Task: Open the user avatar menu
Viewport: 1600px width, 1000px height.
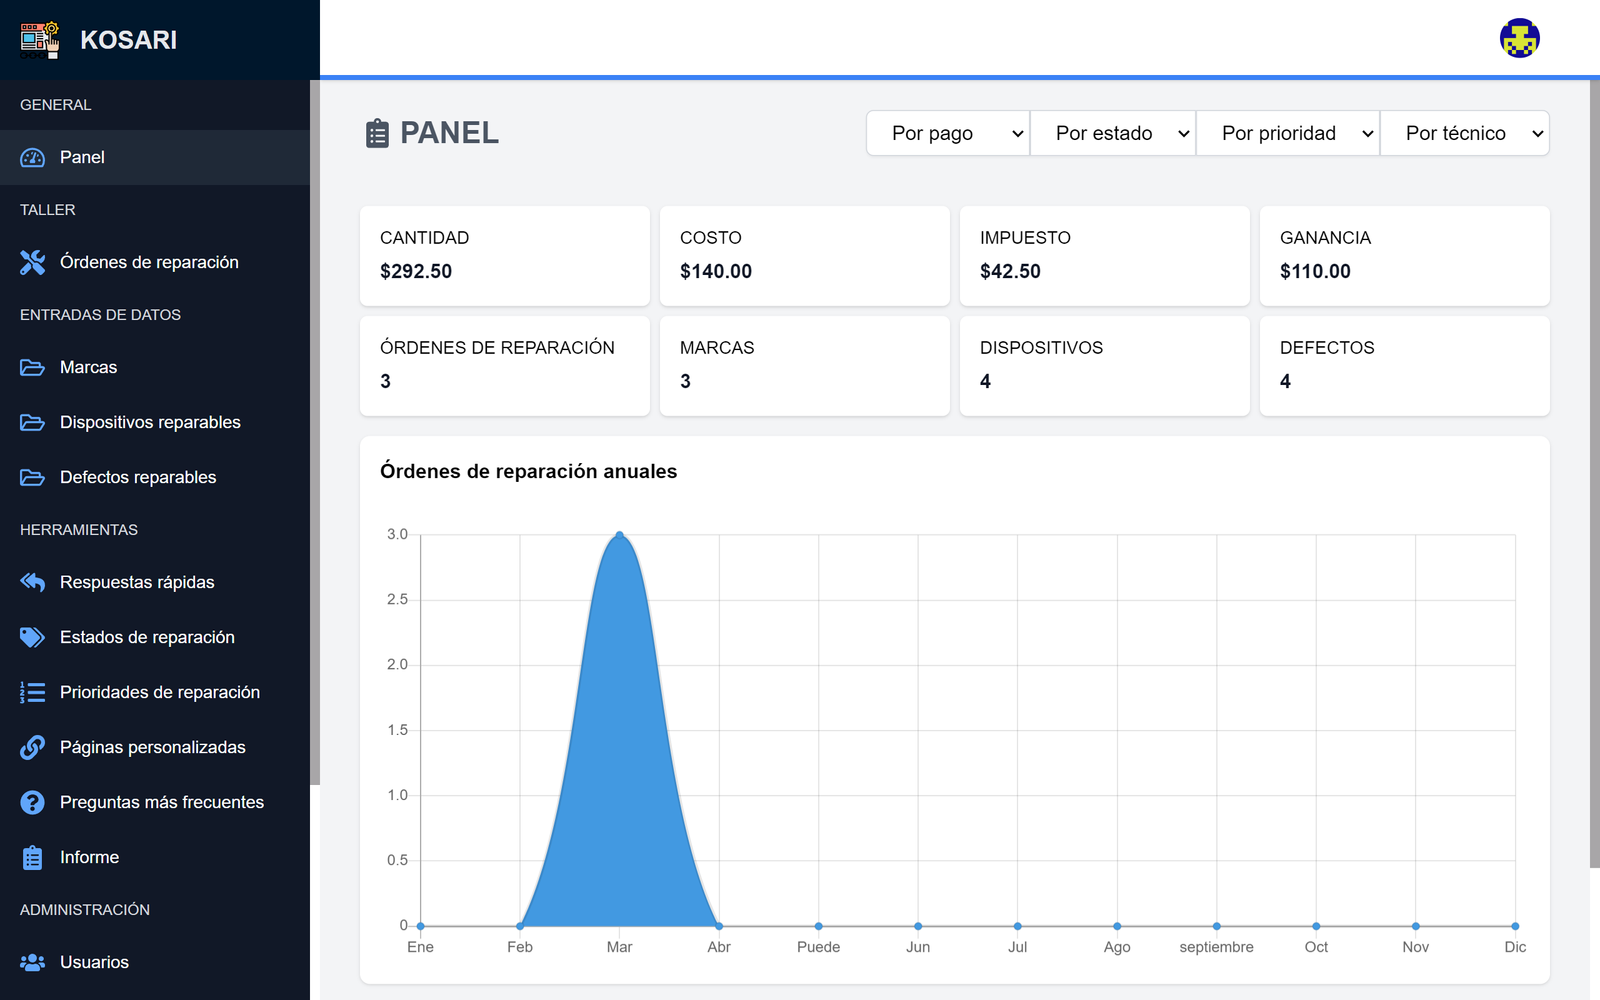Action: pyautogui.click(x=1519, y=39)
